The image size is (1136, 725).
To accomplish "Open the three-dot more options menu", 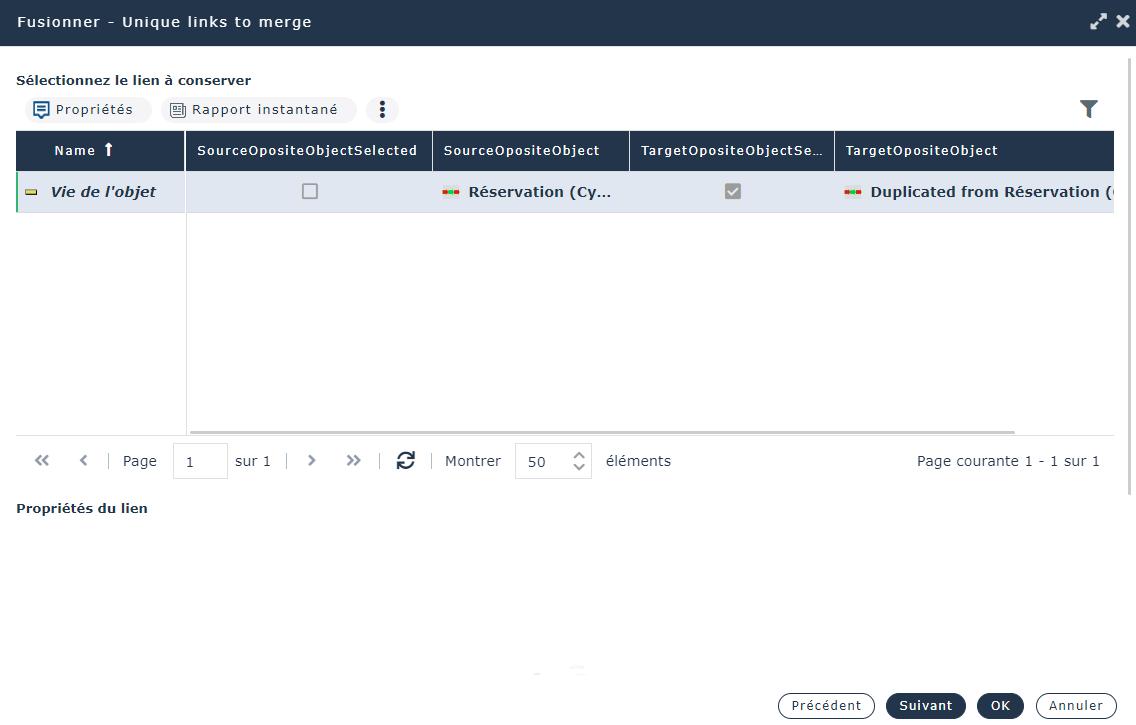I will [382, 110].
